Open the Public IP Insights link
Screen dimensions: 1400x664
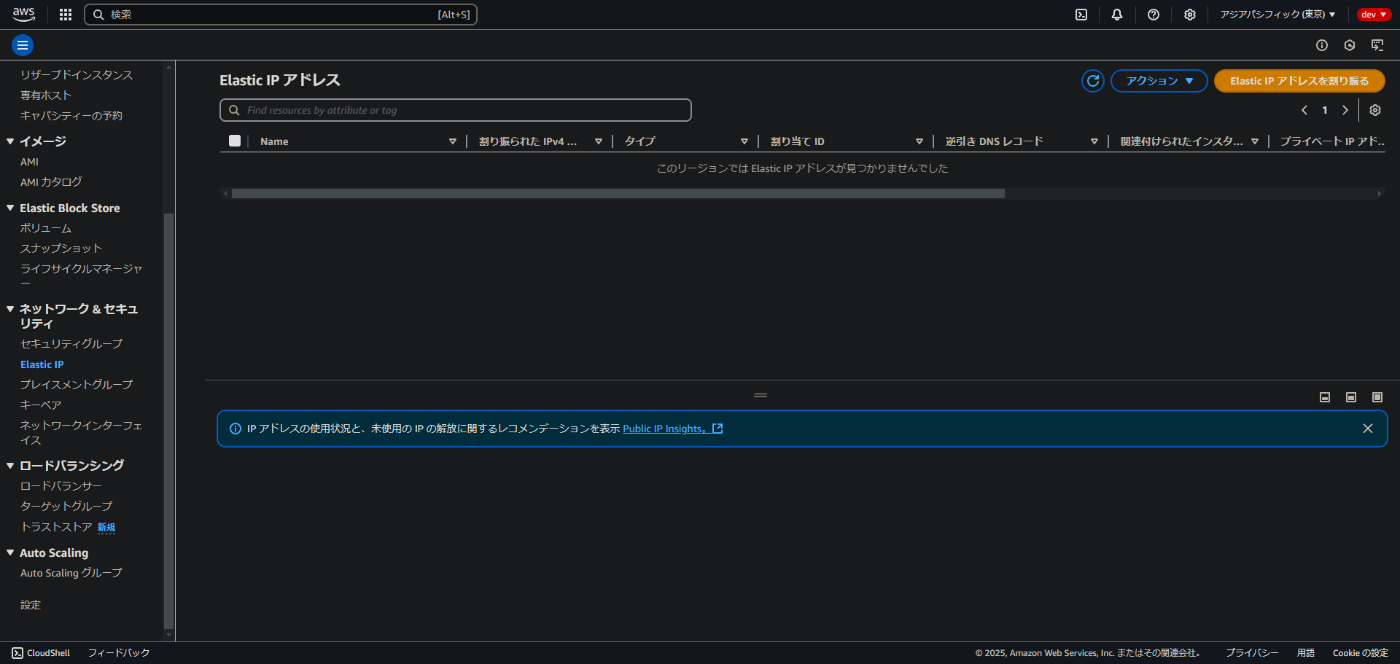(x=672, y=428)
